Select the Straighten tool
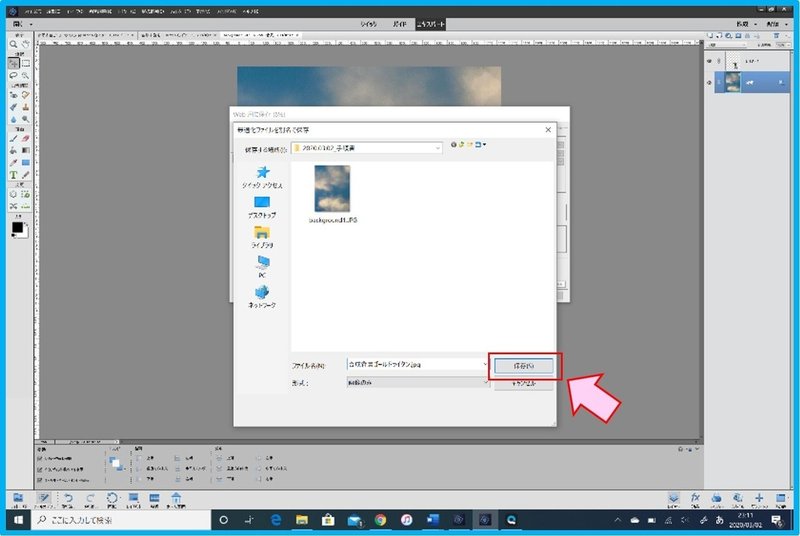Viewport: 800px width, 536px height. tap(26, 207)
